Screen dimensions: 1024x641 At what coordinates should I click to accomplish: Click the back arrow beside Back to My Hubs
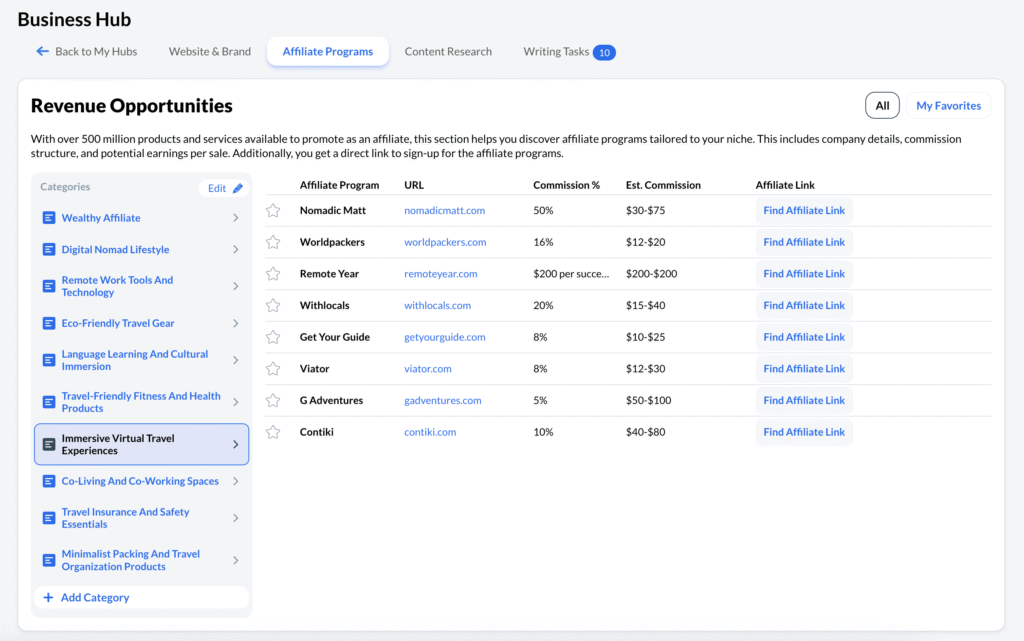(x=40, y=51)
